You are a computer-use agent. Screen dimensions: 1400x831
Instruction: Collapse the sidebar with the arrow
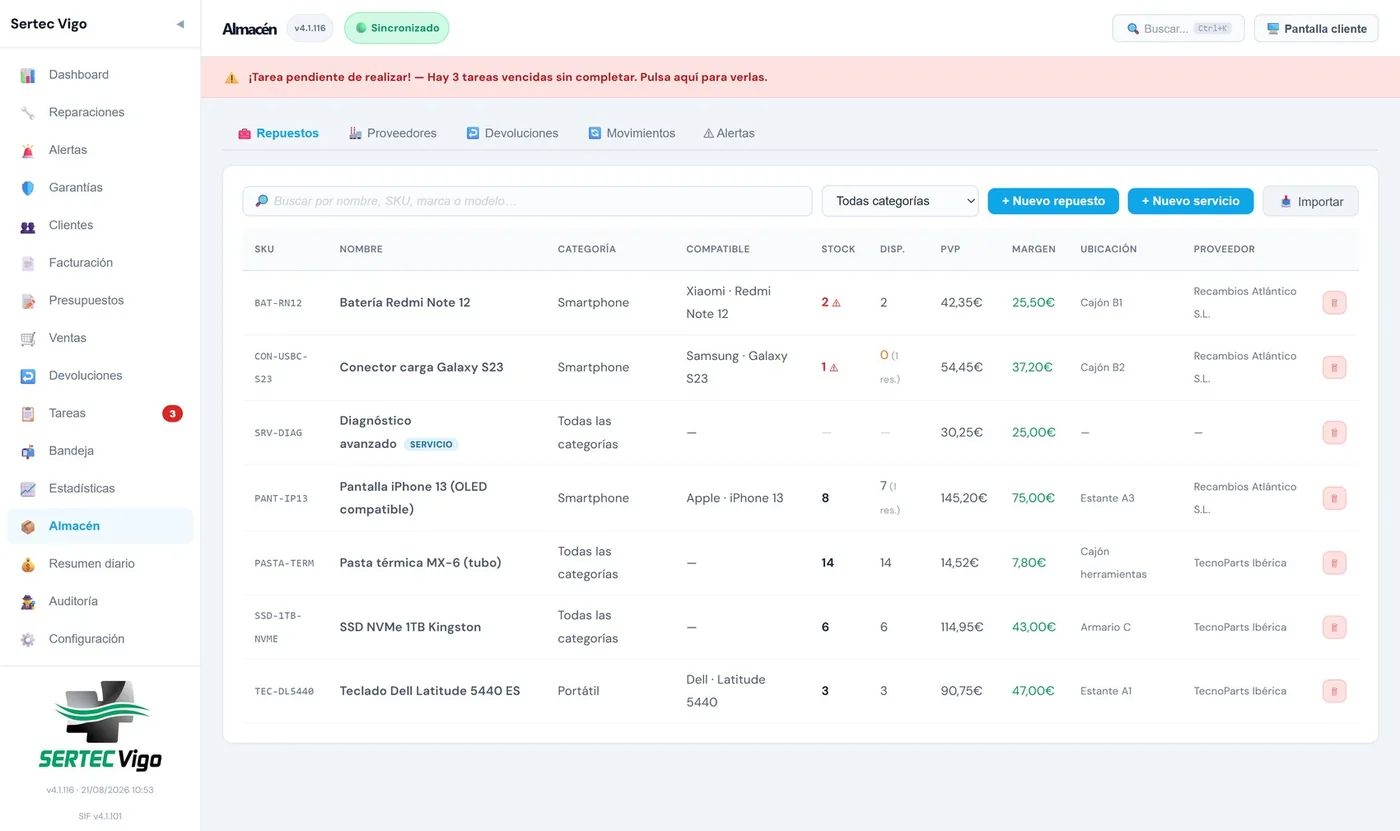coord(180,24)
